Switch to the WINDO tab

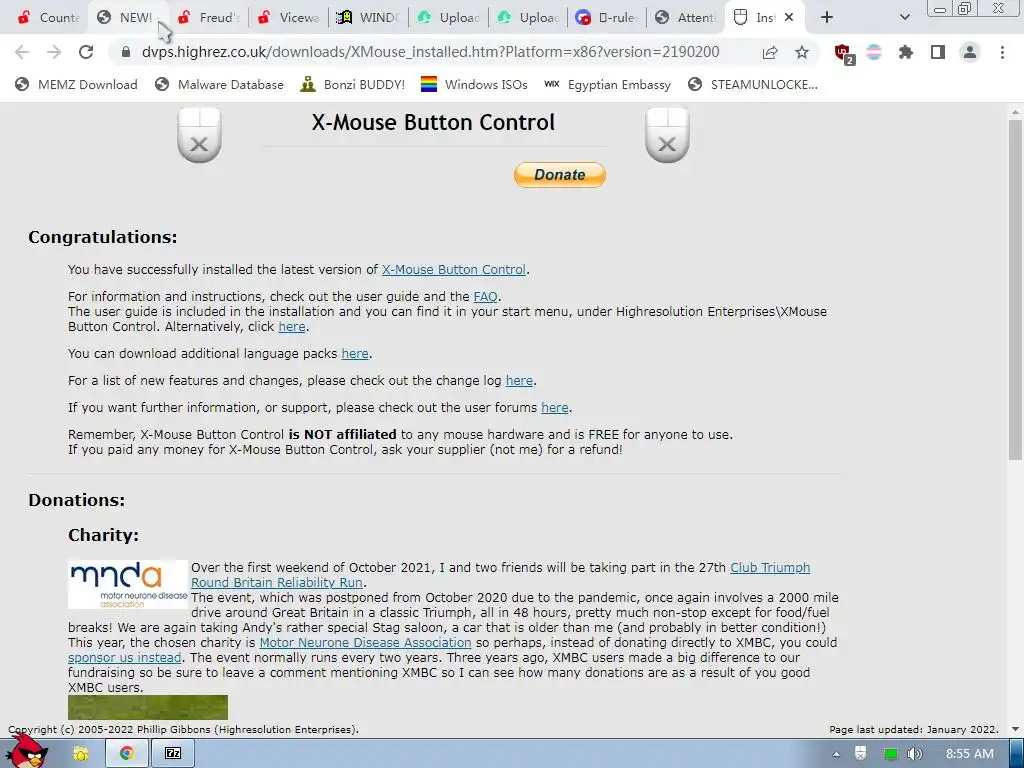368,18
